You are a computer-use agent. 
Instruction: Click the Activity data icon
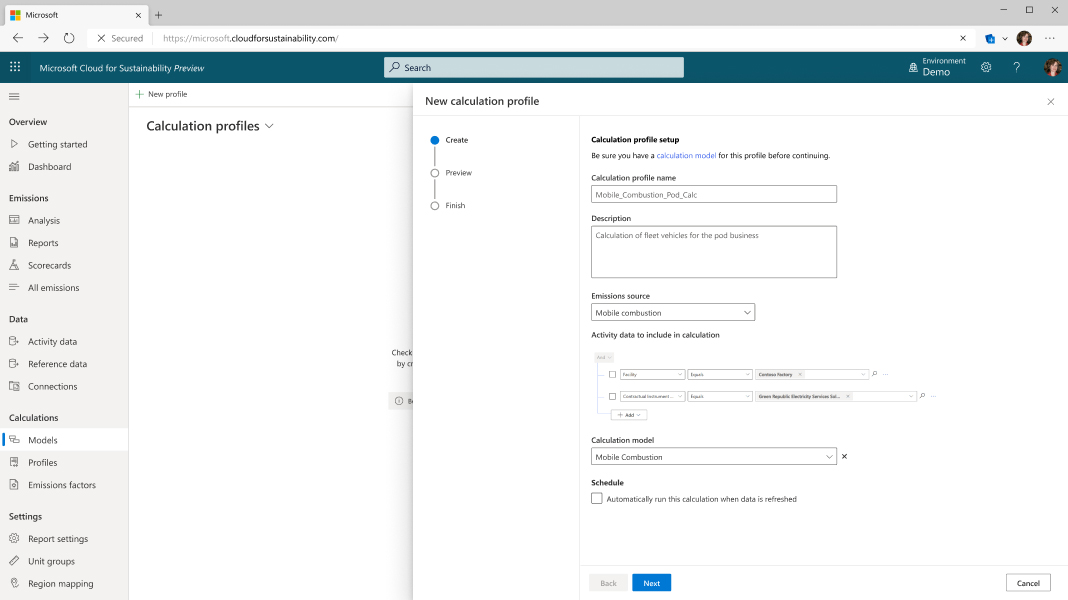[14, 341]
